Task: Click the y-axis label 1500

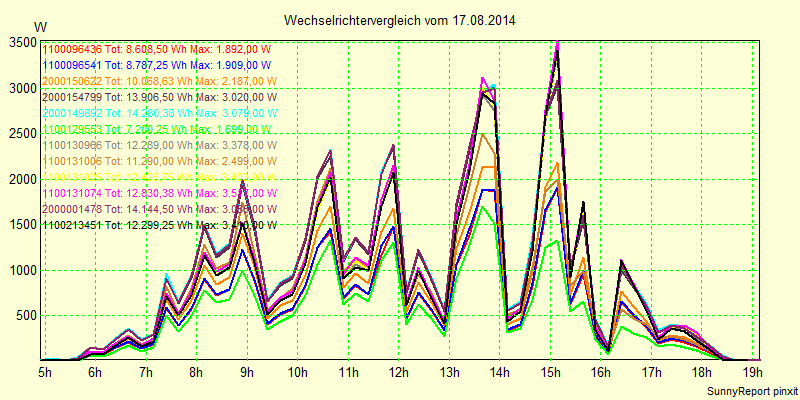Action: (x=23, y=225)
